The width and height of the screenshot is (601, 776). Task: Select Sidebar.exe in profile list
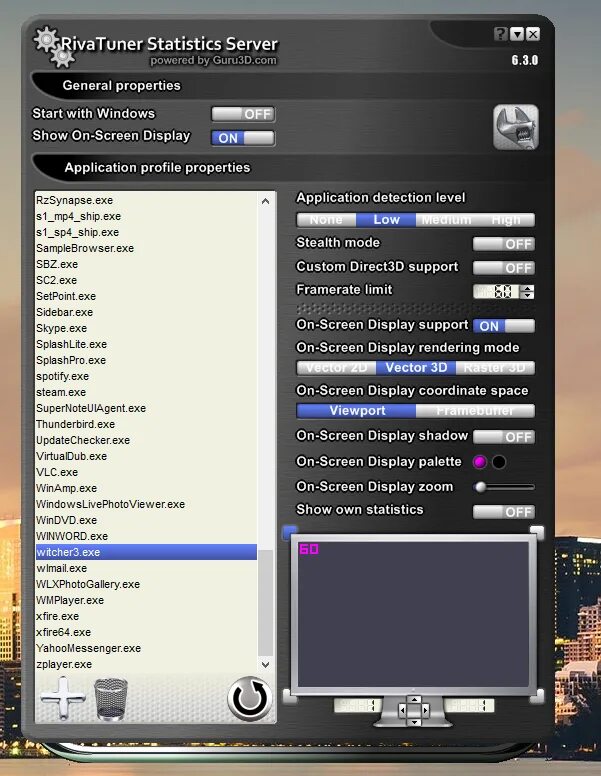[146, 312]
